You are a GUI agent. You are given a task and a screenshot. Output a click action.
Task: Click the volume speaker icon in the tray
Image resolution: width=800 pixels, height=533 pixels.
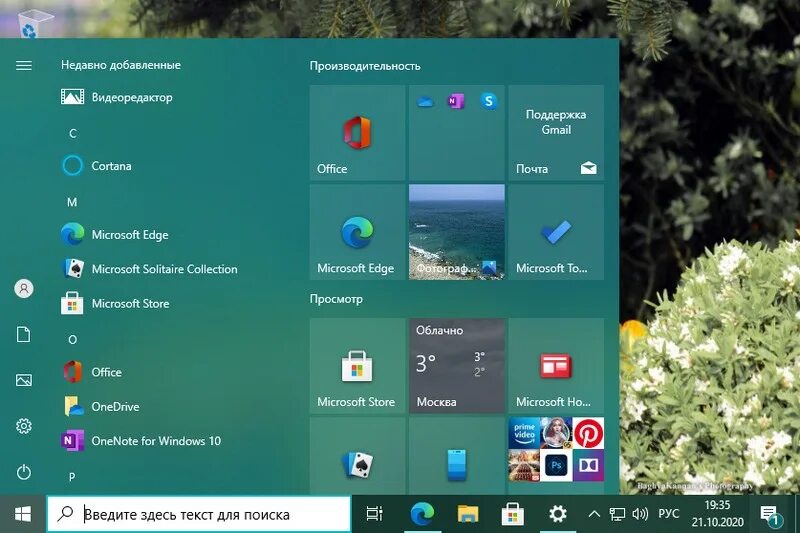(x=640, y=514)
